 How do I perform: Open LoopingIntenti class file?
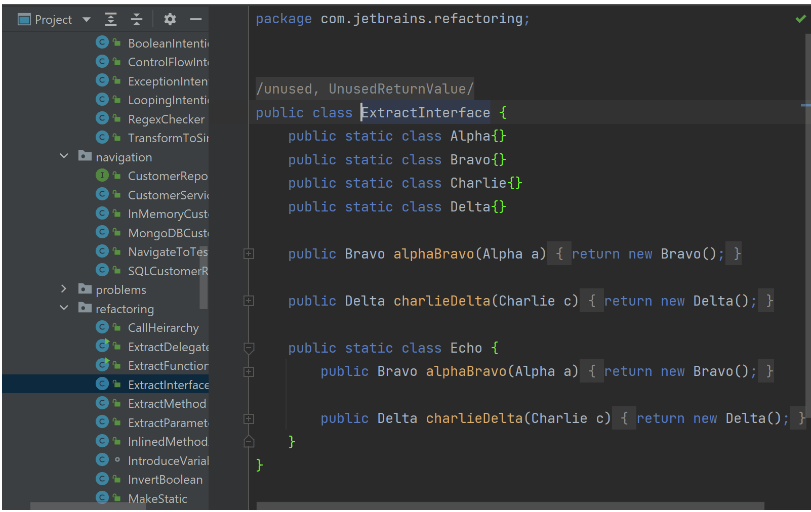168,100
